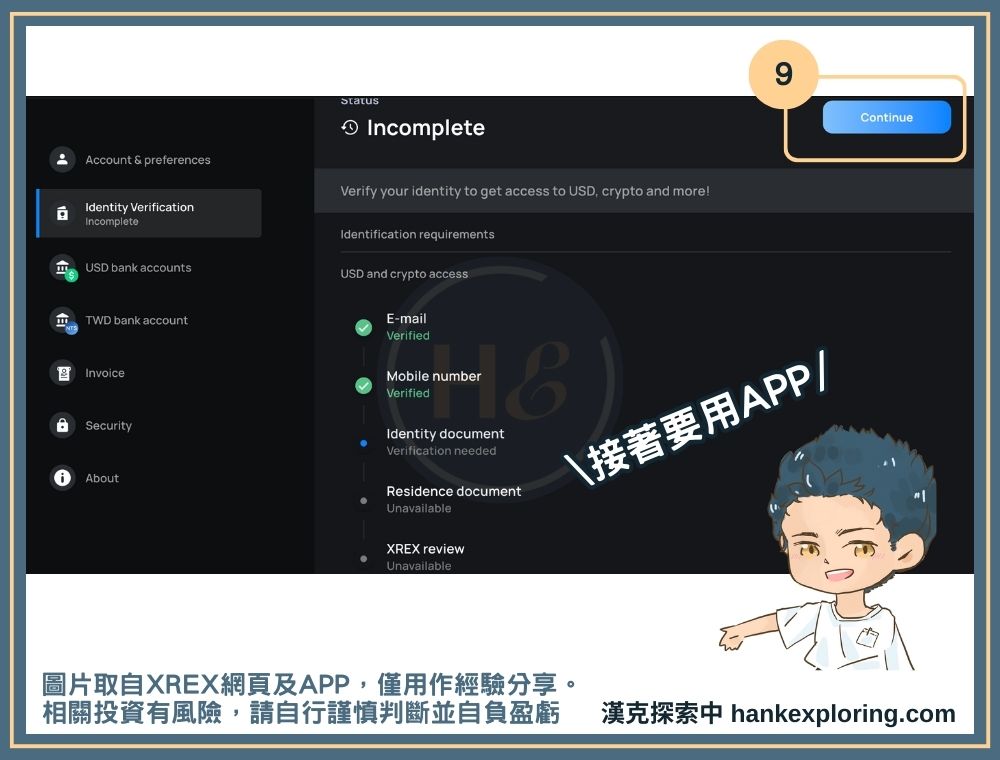Click the Security lock icon
This screenshot has width=1000, height=760.
coord(62,426)
